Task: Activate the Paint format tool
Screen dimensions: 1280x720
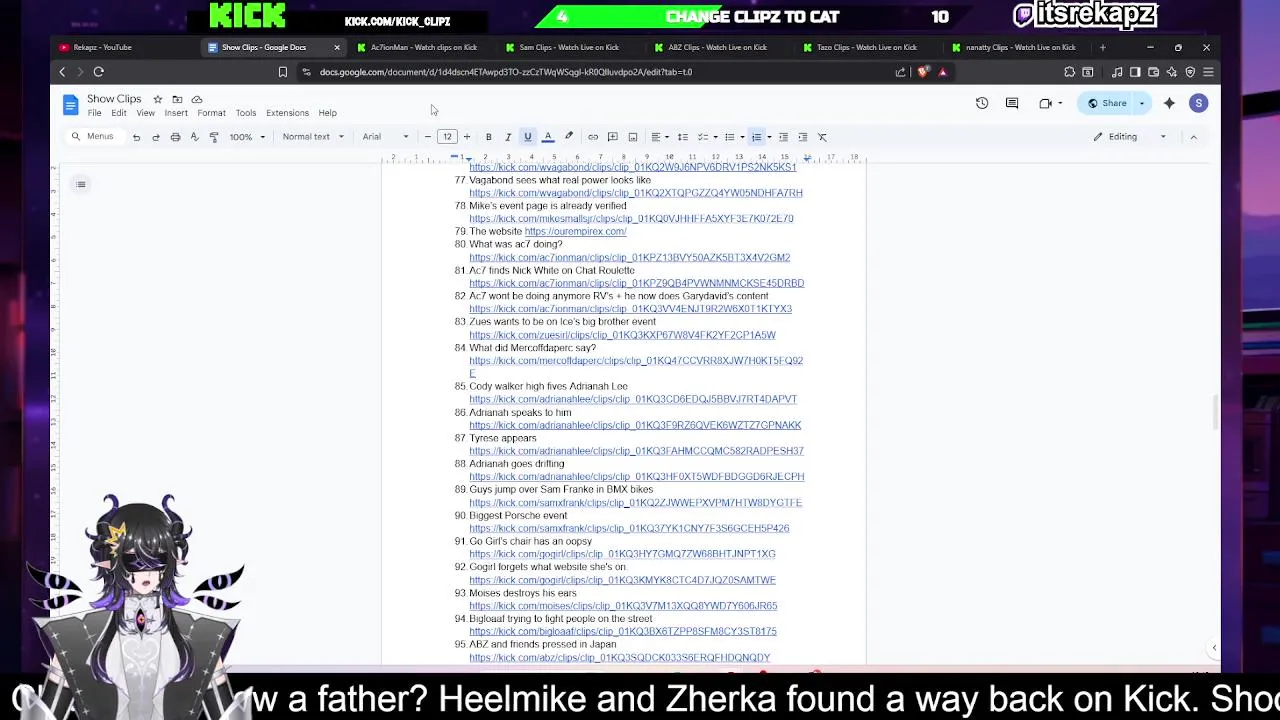Action: [214, 137]
